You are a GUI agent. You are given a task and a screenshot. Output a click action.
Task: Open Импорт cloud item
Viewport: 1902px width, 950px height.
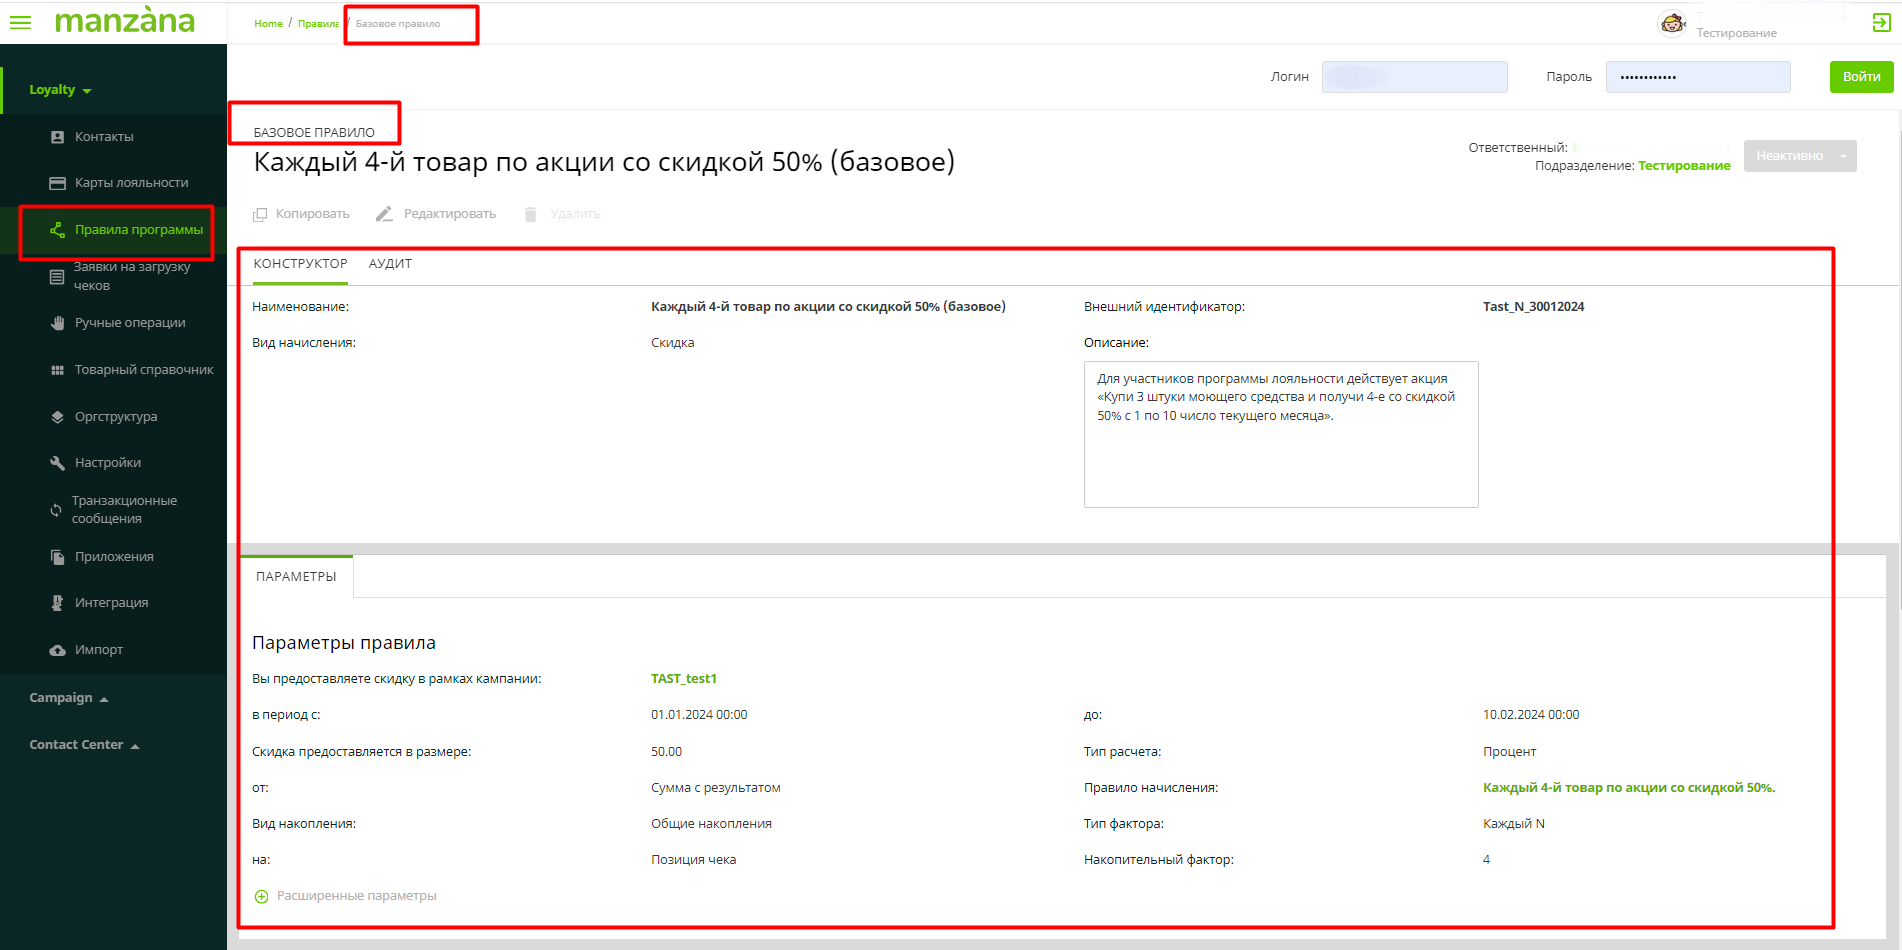[x=98, y=650]
